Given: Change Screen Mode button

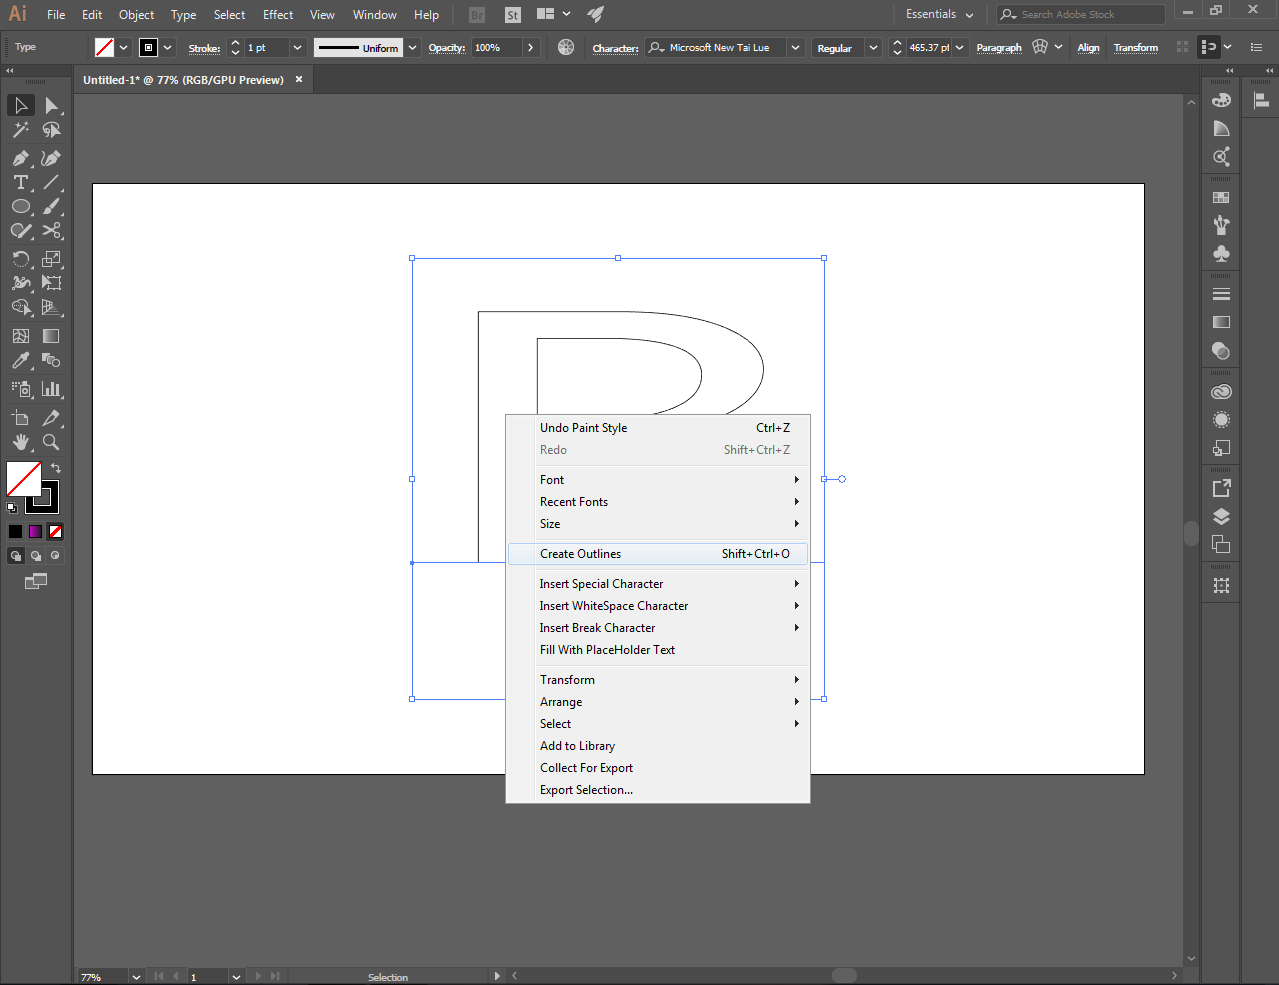Looking at the screenshot, I should click(36, 581).
